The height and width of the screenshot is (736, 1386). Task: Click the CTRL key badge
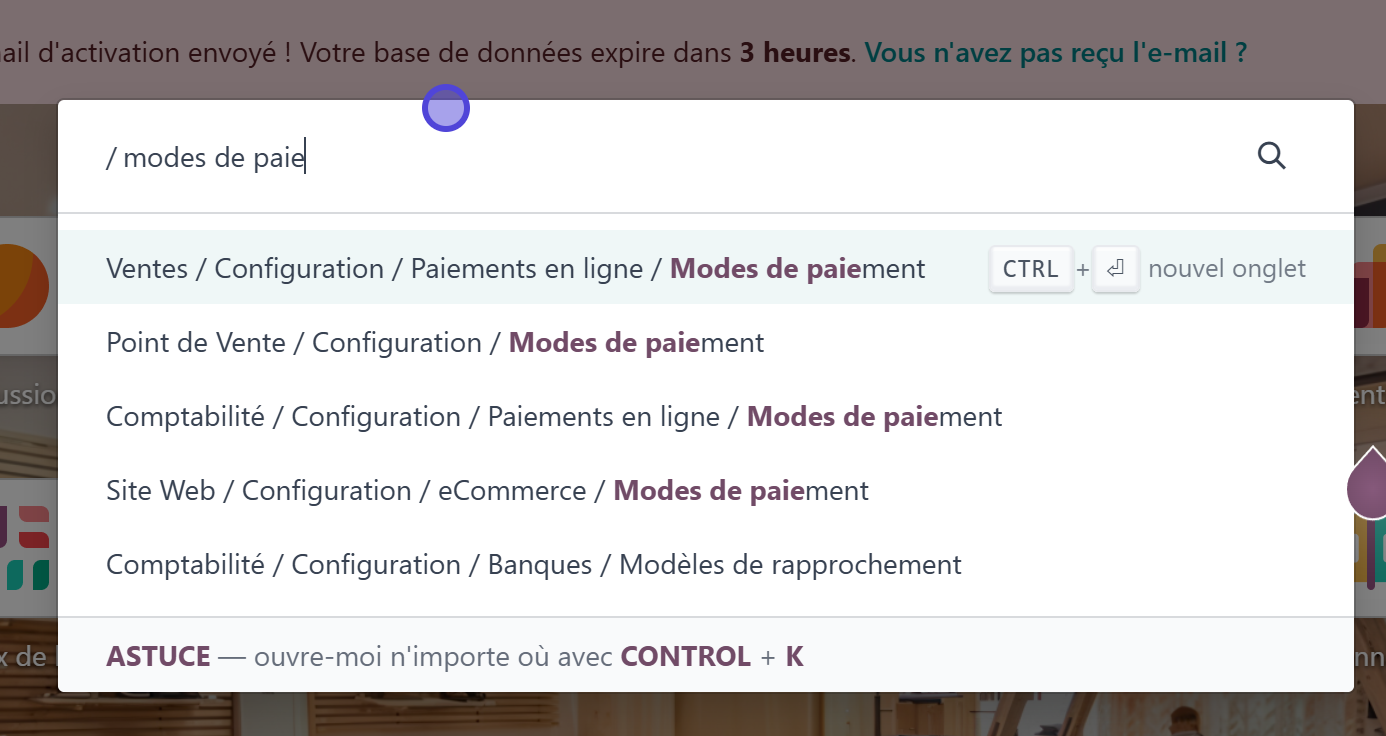pos(1031,269)
